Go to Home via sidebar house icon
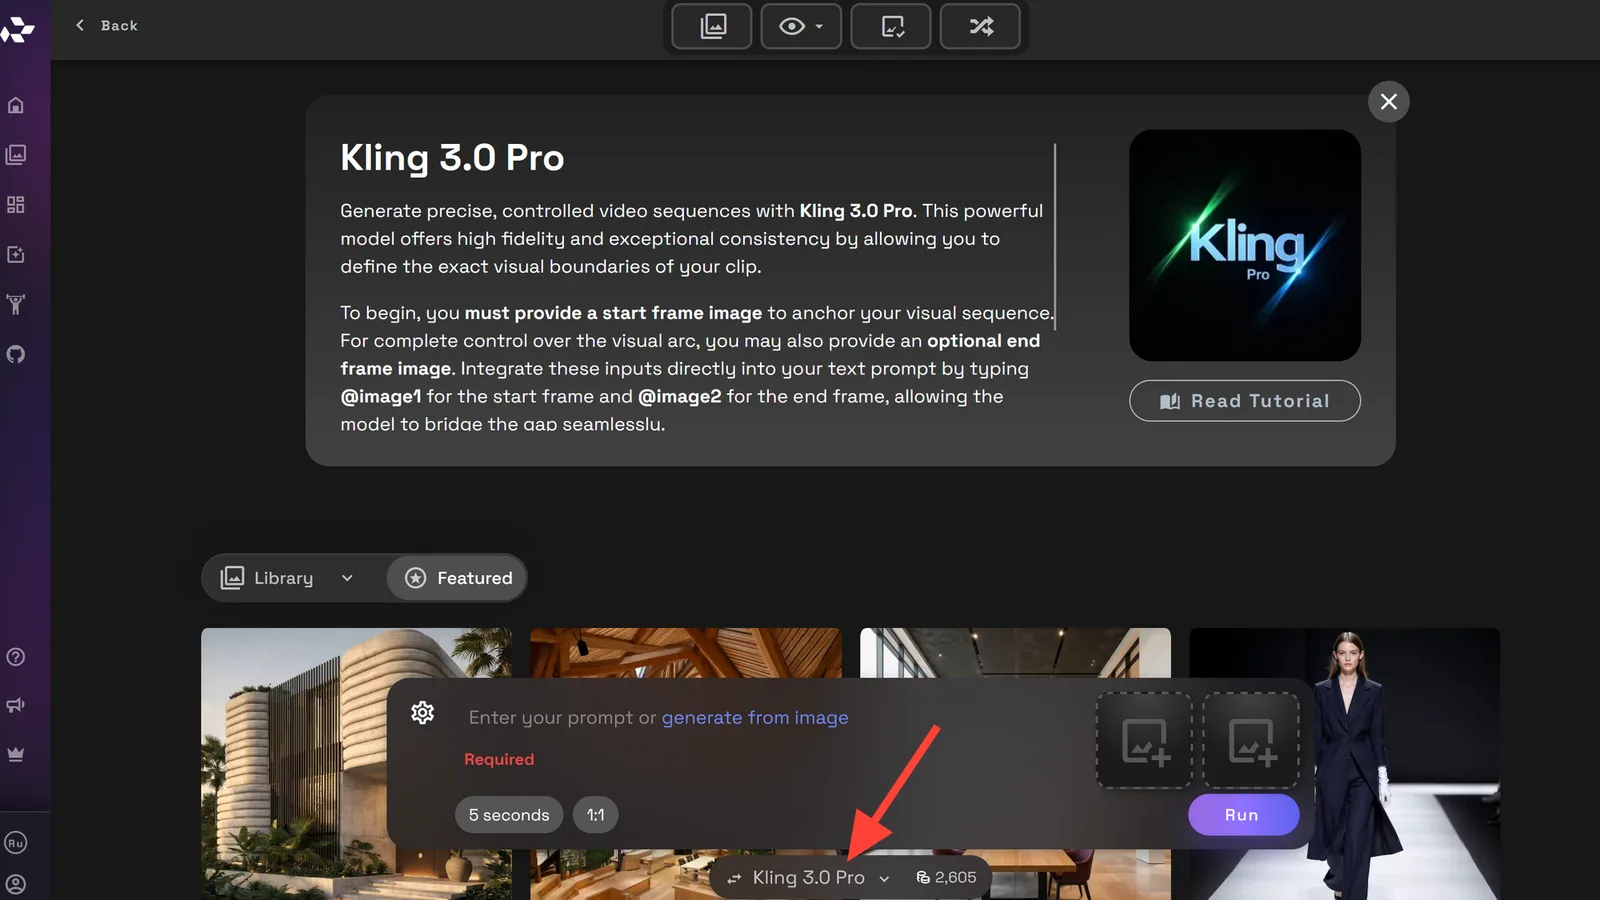 pyautogui.click(x=16, y=105)
